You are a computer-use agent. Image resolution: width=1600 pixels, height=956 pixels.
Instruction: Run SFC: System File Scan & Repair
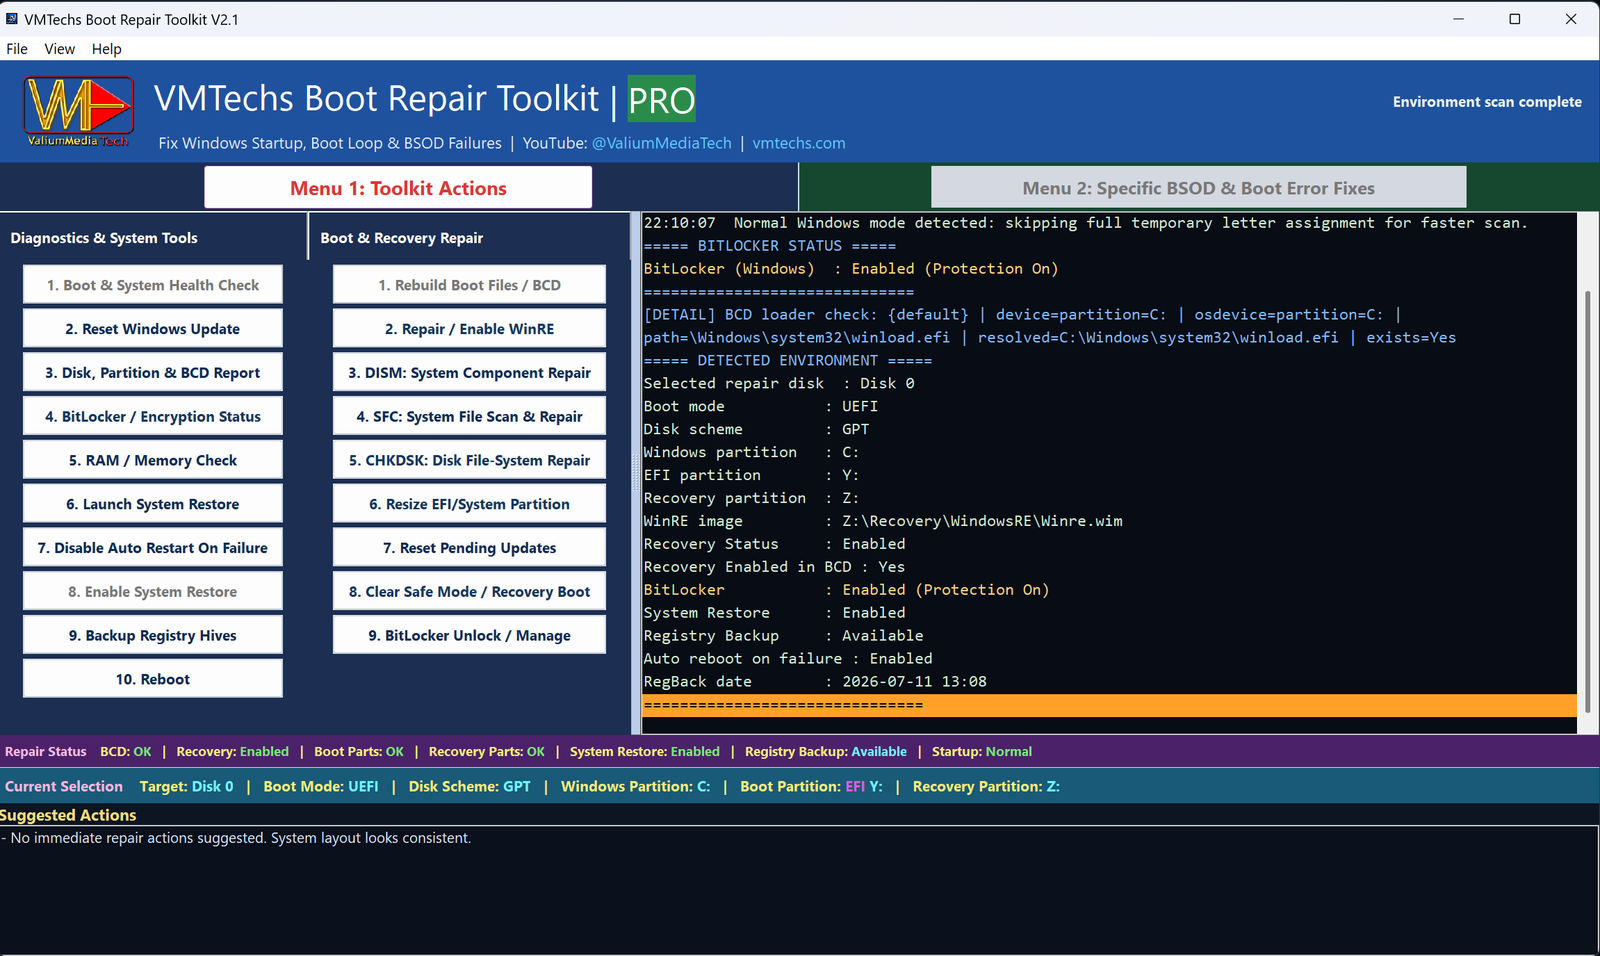point(469,417)
